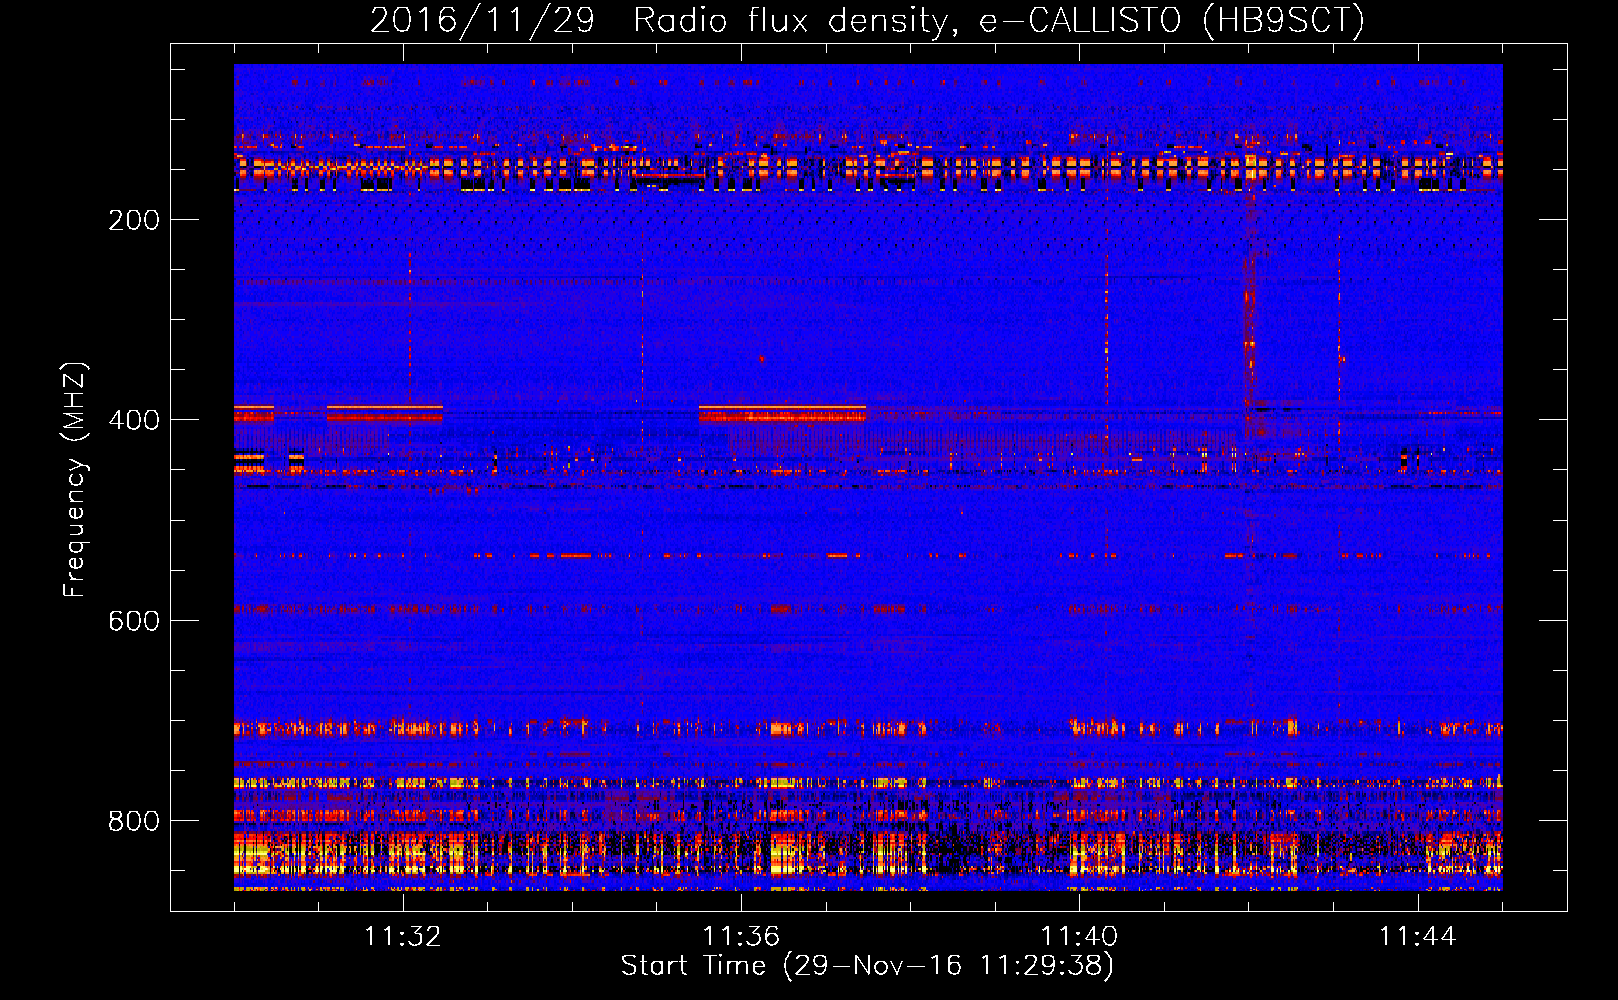Click the 11:32 time axis label
1618x1000 pixels.
click(403, 937)
